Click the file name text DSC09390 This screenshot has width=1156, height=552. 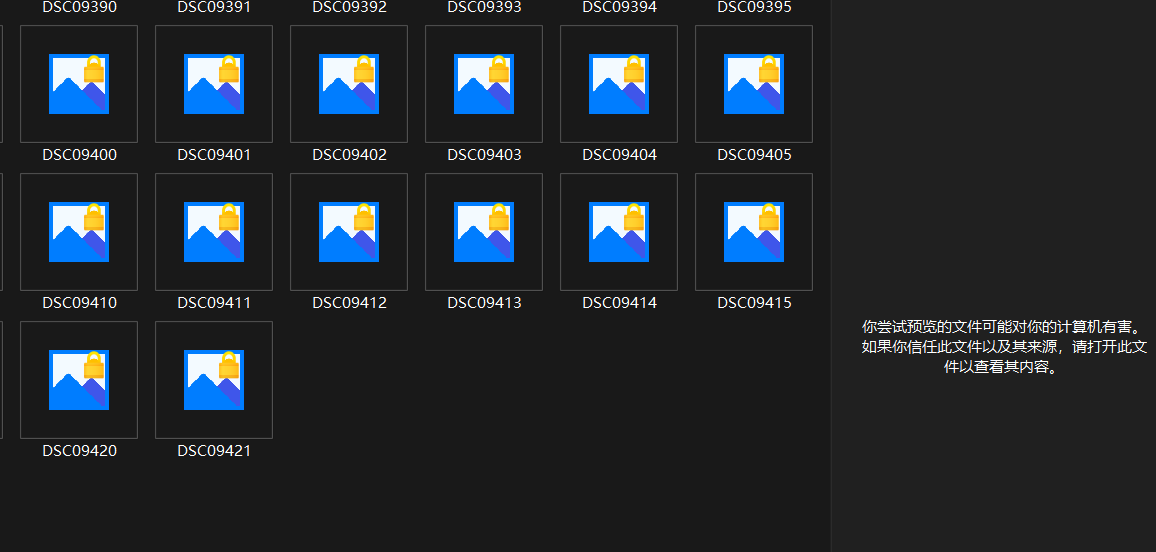(80, 7)
